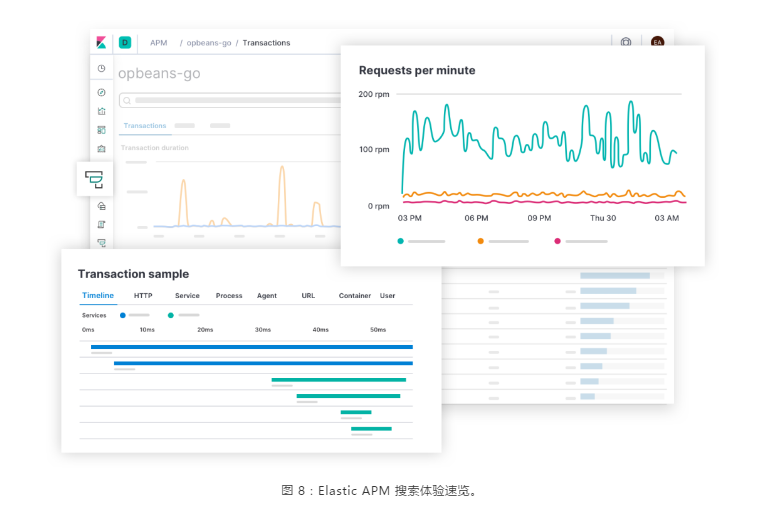Open the help icon in the top right header

(x=626, y=42)
